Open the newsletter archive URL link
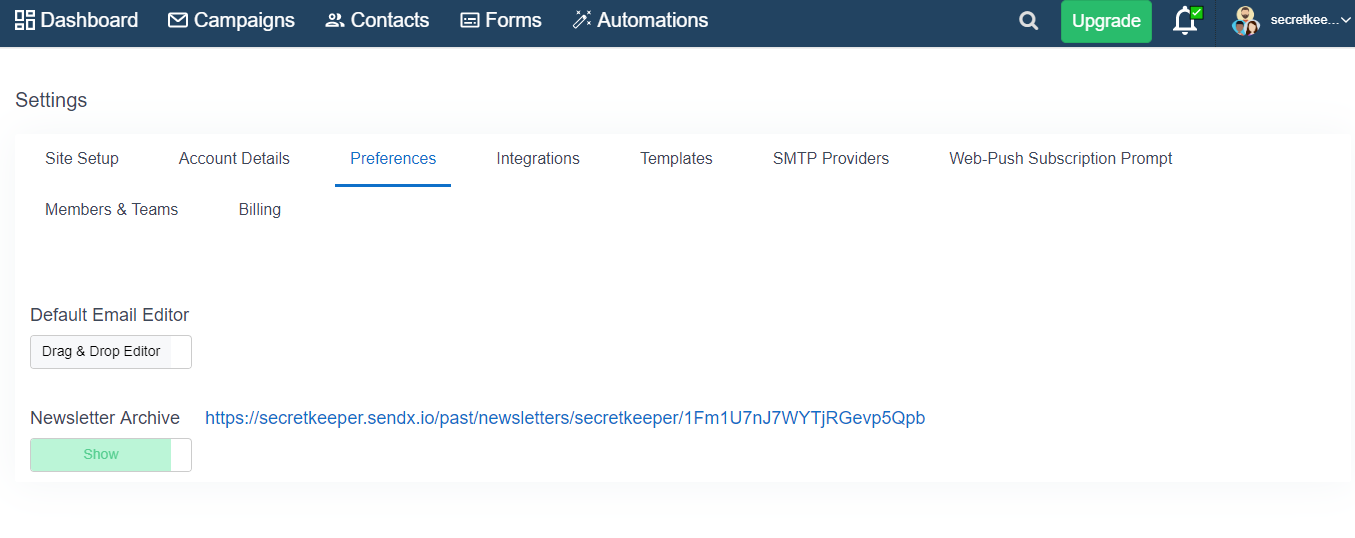This screenshot has width=1355, height=538. coord(565,418)
